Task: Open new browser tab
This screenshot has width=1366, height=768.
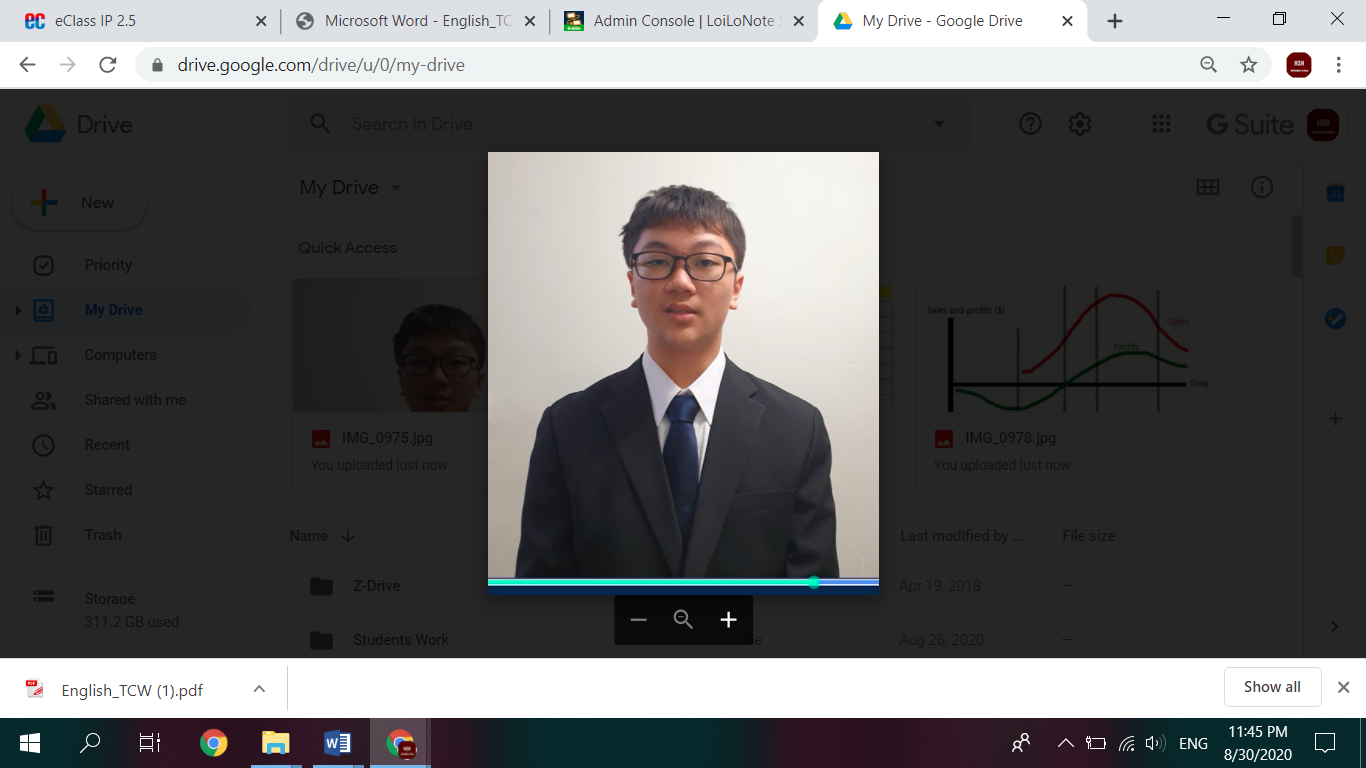Action: pos(1115,21)
